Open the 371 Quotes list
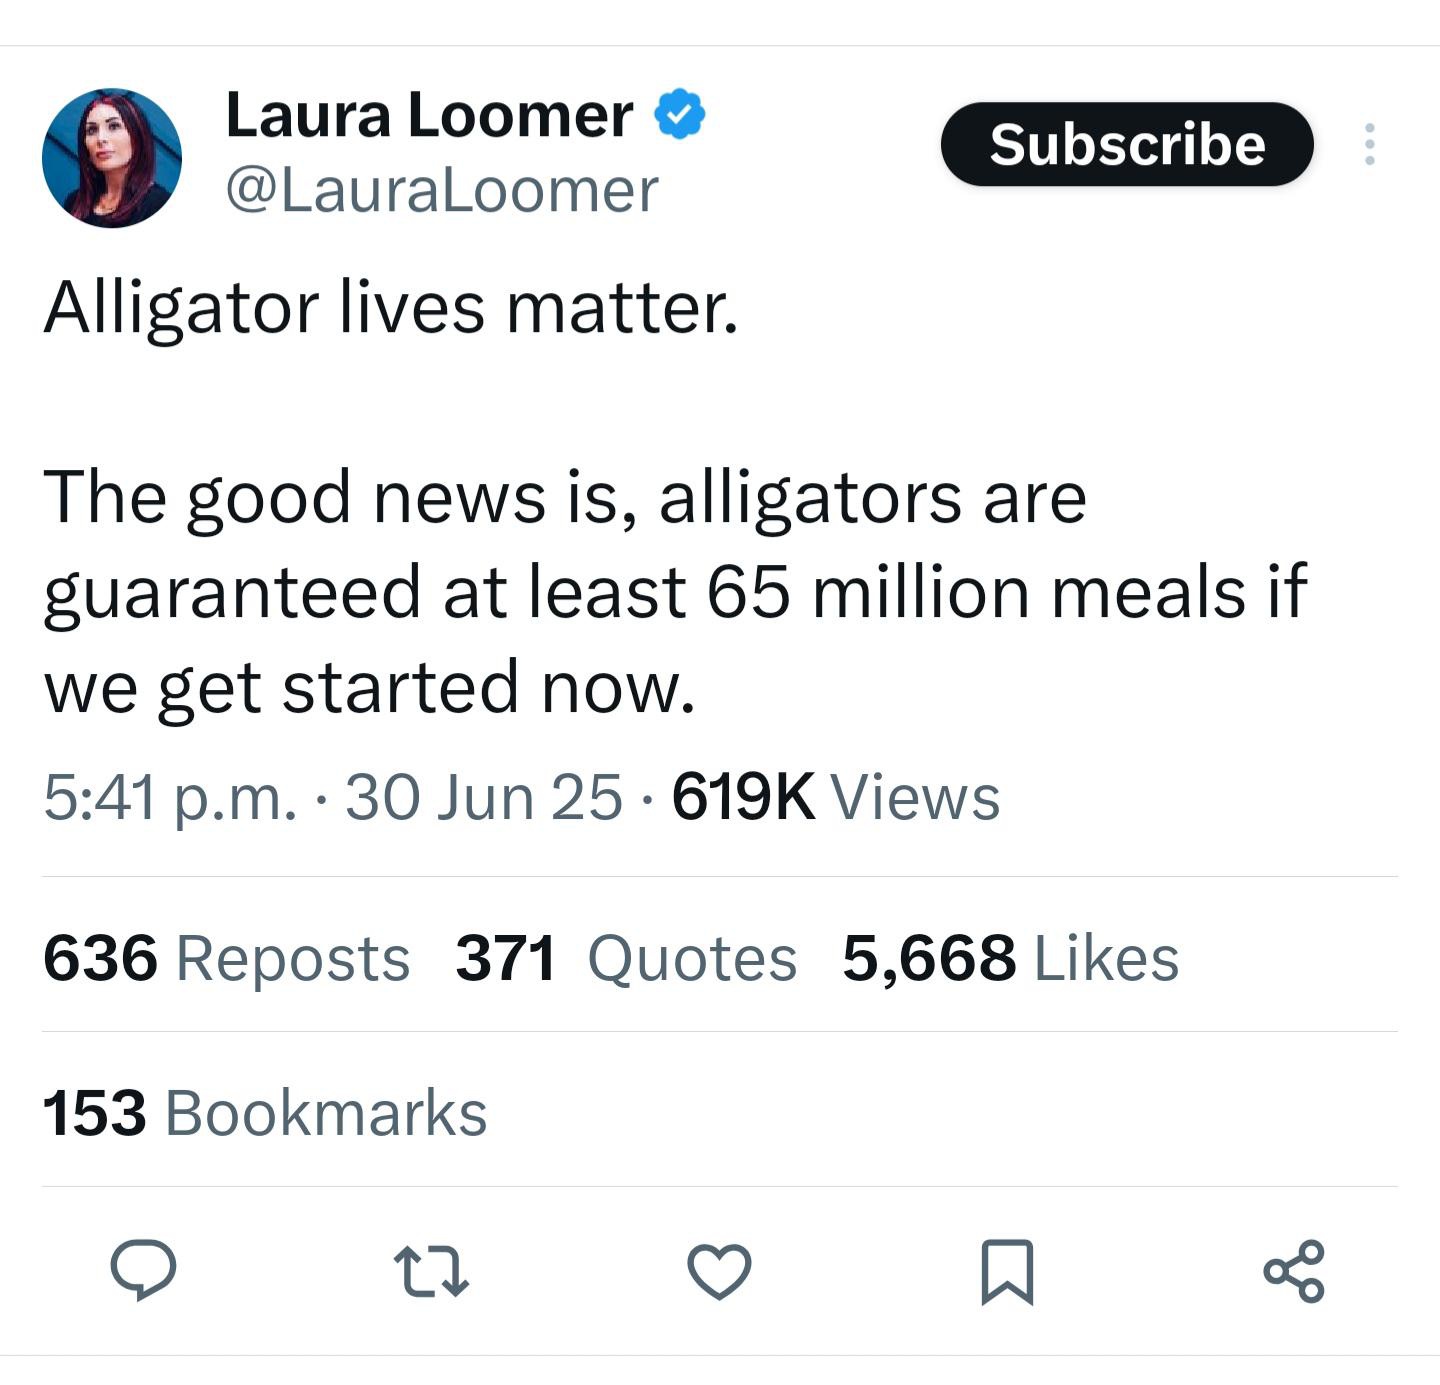Screen dimensions: 1440x1385 [x=626, y=958]
